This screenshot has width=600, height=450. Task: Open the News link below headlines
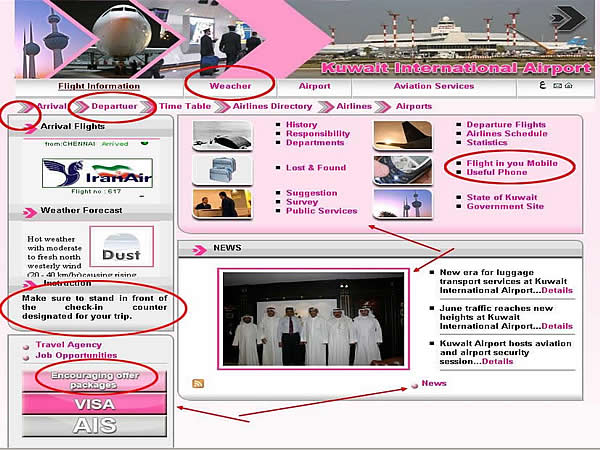(434, 383)
